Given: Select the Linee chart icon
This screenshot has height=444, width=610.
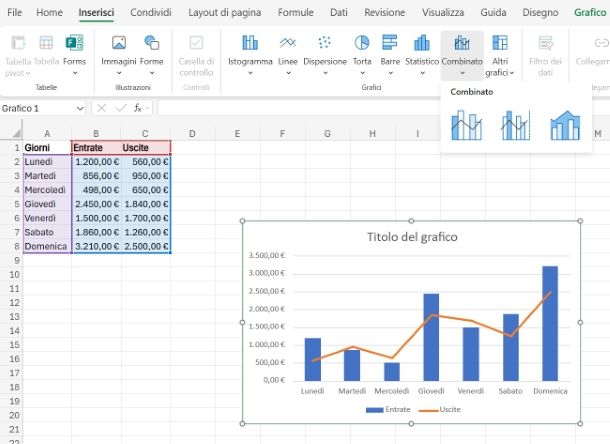Looking at the screenshot, I should (x=287, y=43).
